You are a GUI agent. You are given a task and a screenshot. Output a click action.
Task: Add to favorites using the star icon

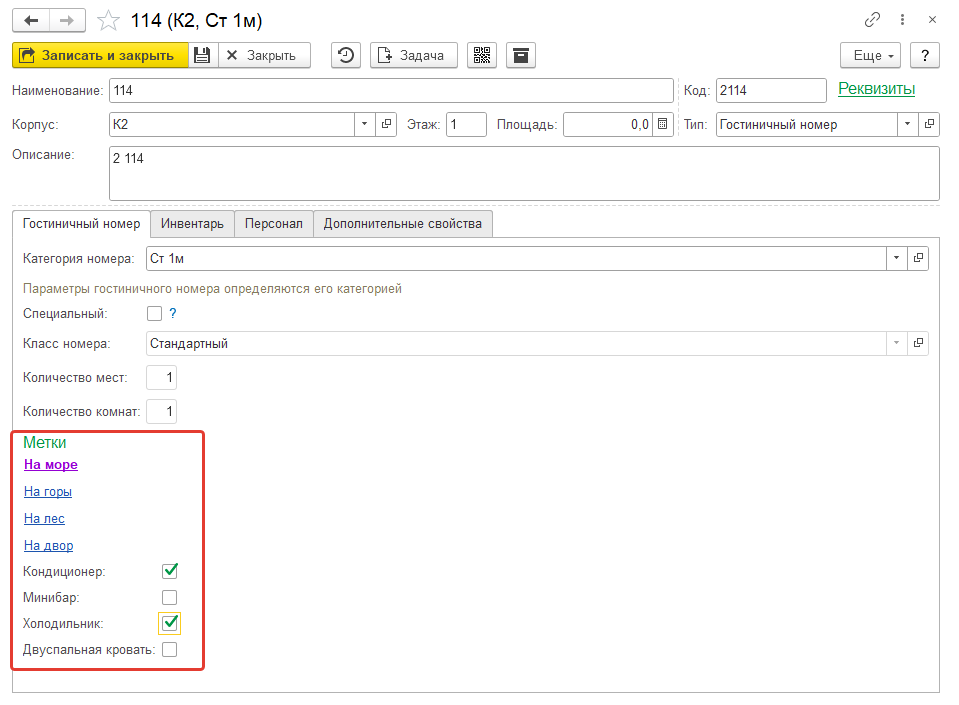108,21
